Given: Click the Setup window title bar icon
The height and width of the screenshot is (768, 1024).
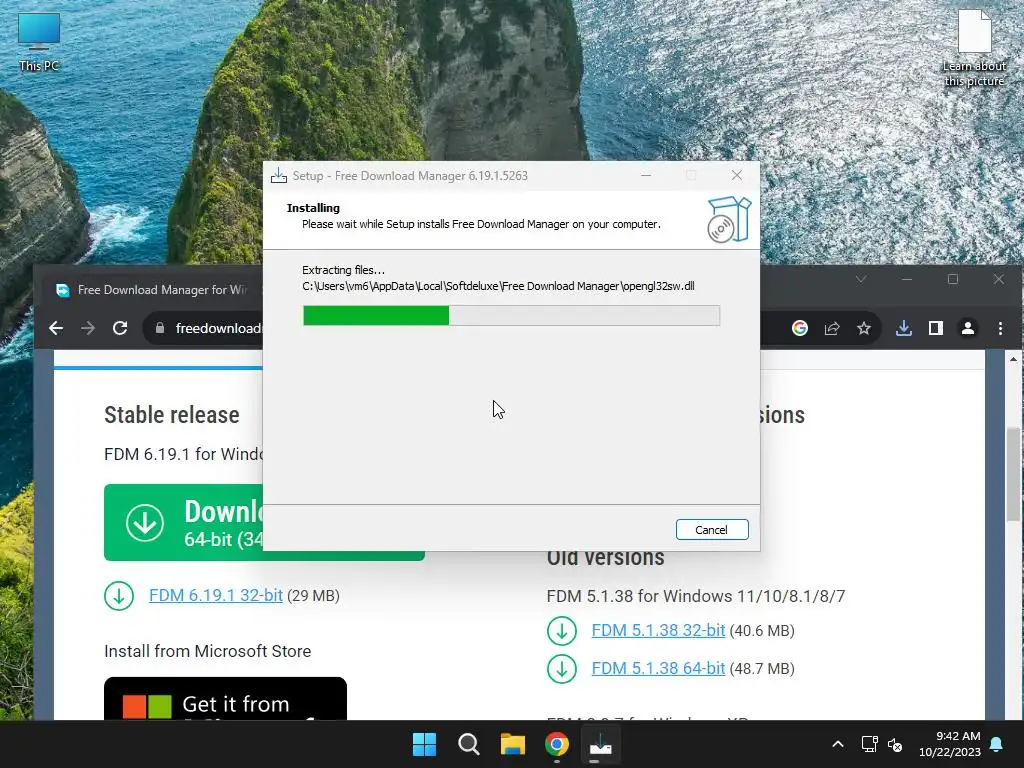Looking at the screenshot, I should pos(279,176).
